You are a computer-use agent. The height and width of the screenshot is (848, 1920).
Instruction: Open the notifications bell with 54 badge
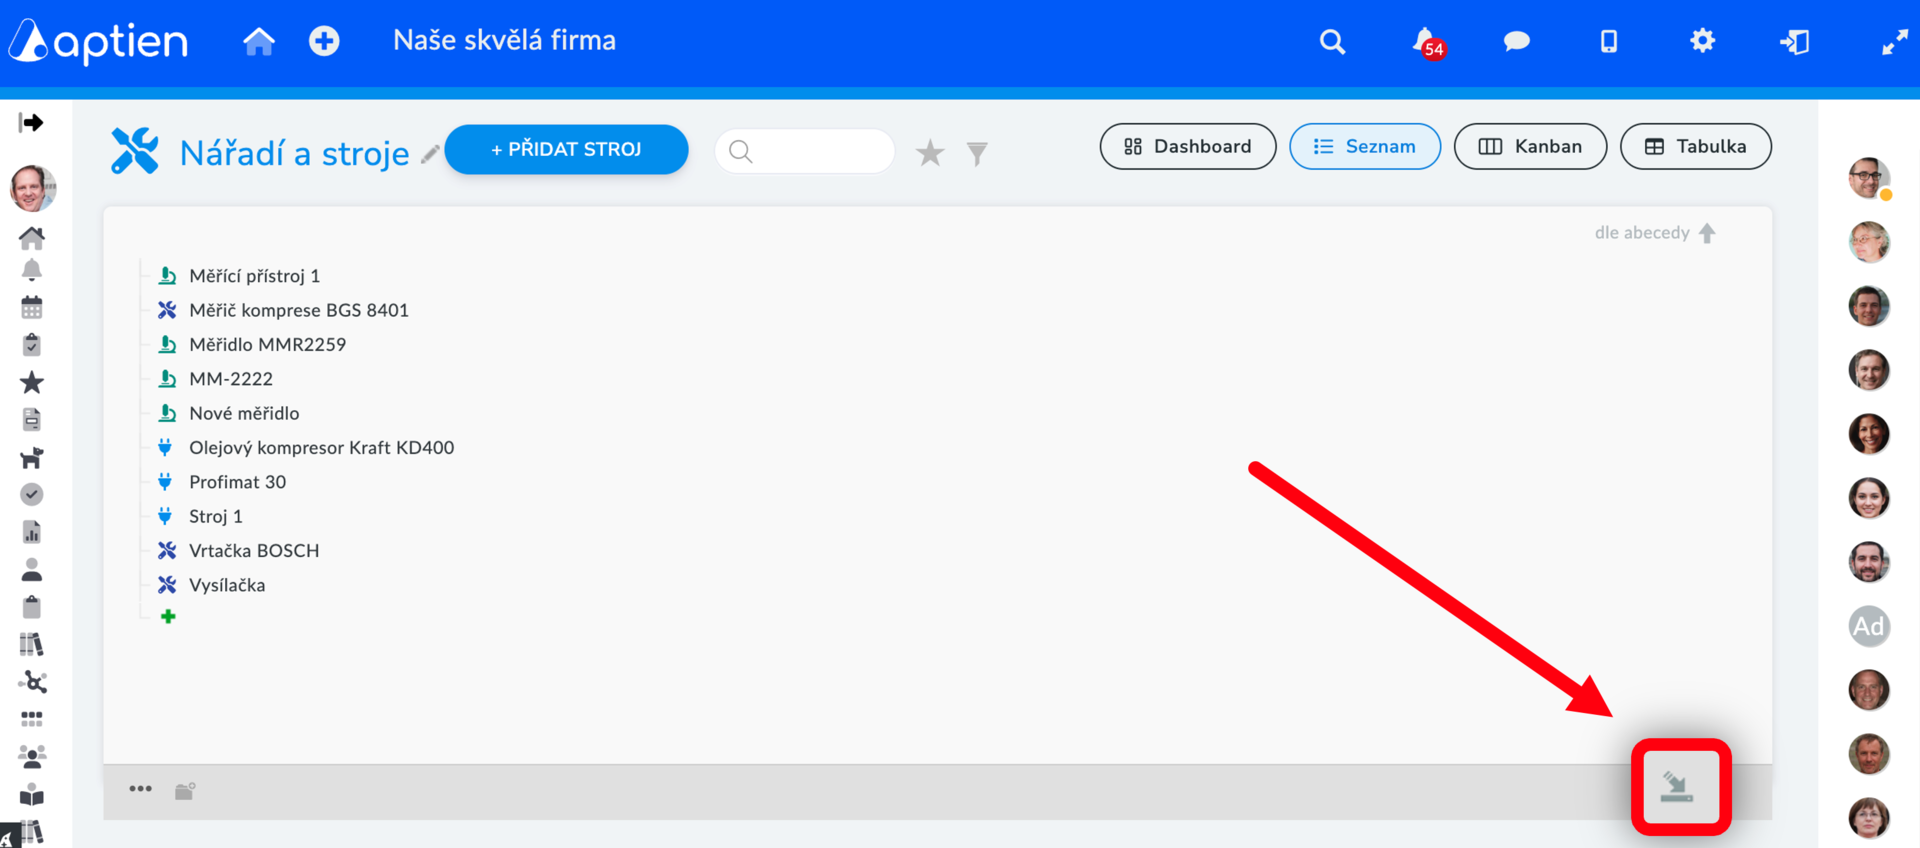pyautogui.click(x=1427, y=42)
